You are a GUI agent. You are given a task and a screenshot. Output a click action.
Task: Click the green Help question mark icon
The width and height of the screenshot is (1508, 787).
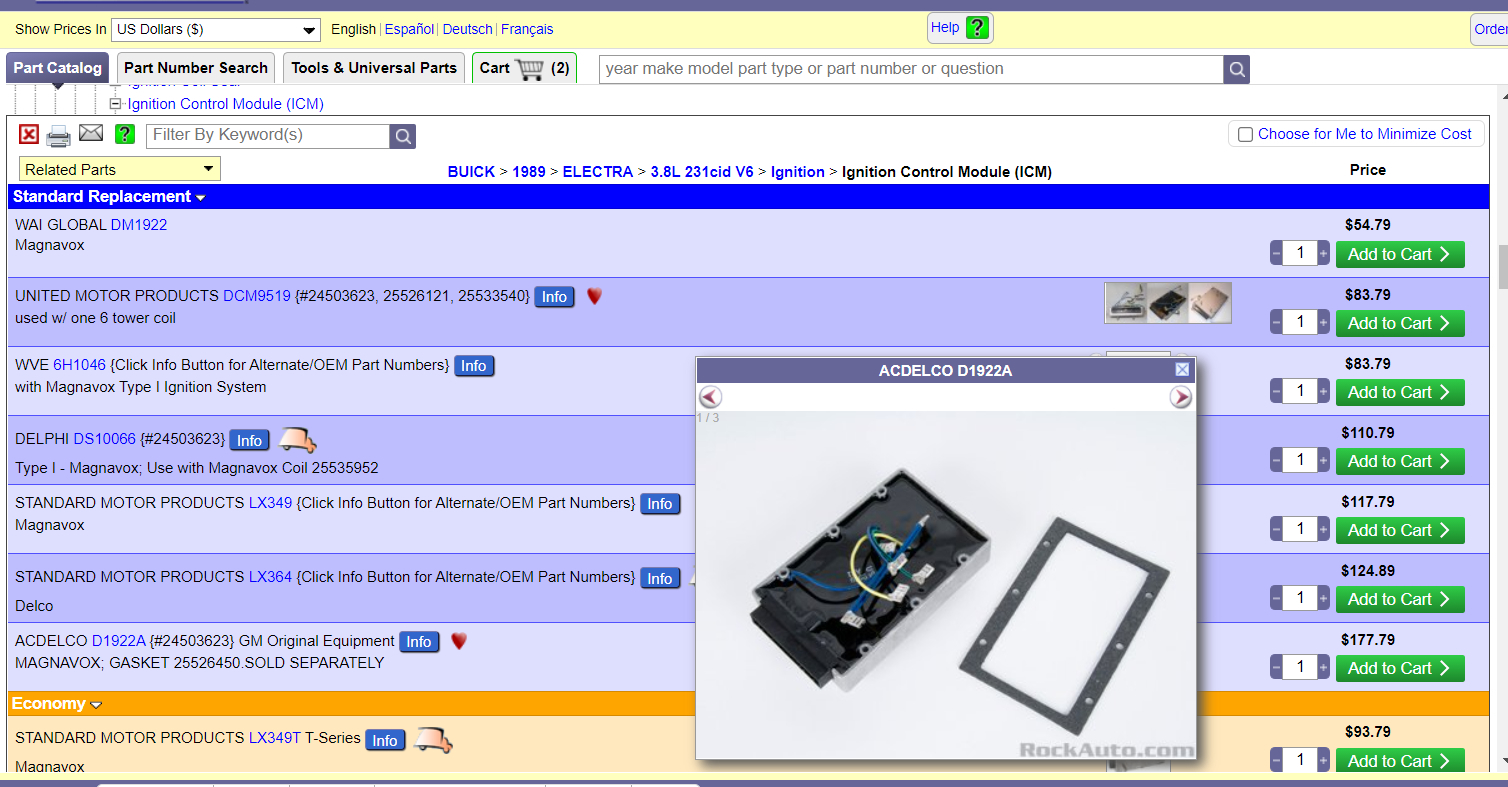point(978,28)
